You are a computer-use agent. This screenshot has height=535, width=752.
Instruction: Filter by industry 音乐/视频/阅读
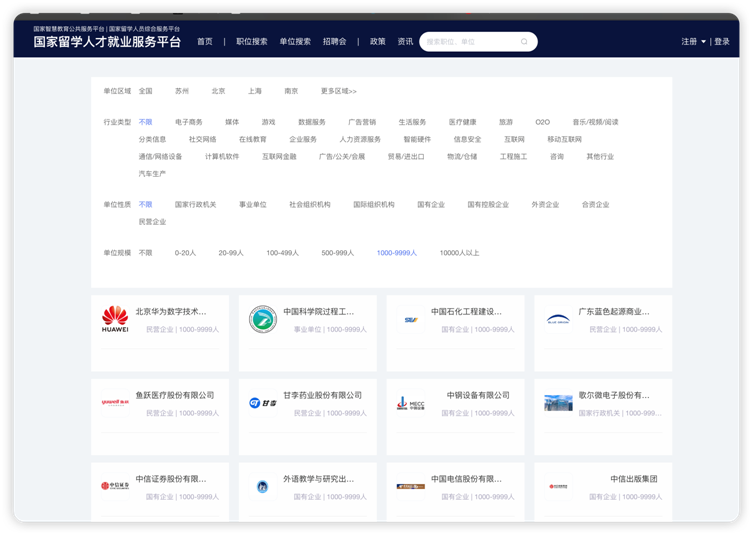pyautogui.click(x=595, y=122)
